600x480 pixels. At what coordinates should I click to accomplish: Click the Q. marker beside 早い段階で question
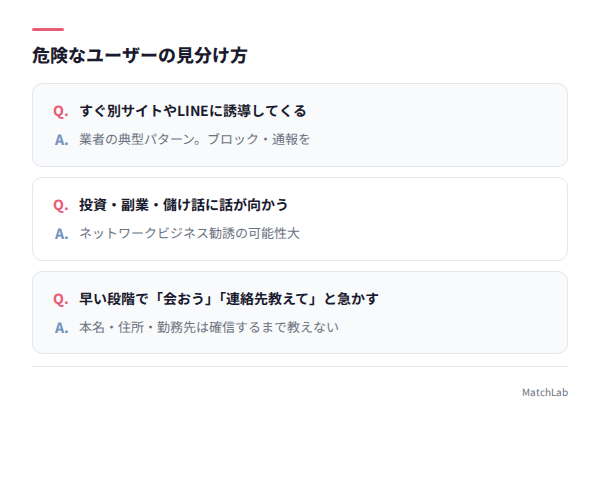tap(60, 299)
